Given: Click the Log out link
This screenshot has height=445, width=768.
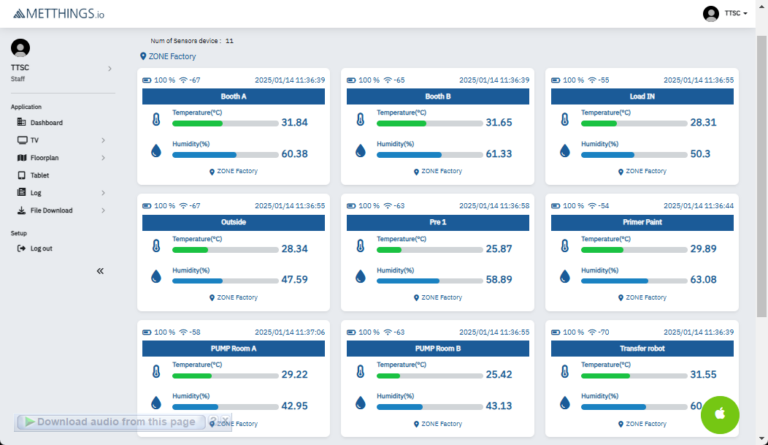Looking at the screenshot, I should [41, 248].
